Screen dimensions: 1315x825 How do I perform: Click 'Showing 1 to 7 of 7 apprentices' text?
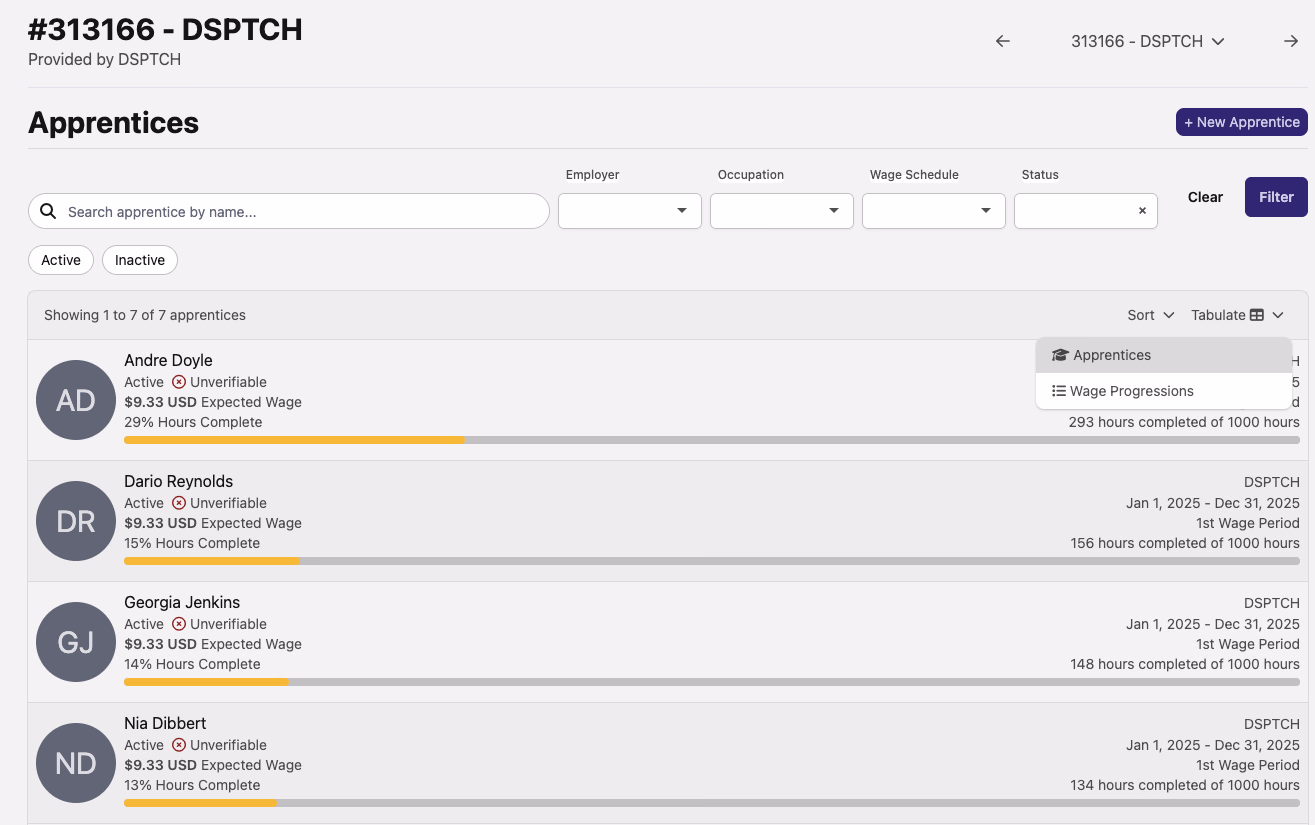click(x=145, y=315)
